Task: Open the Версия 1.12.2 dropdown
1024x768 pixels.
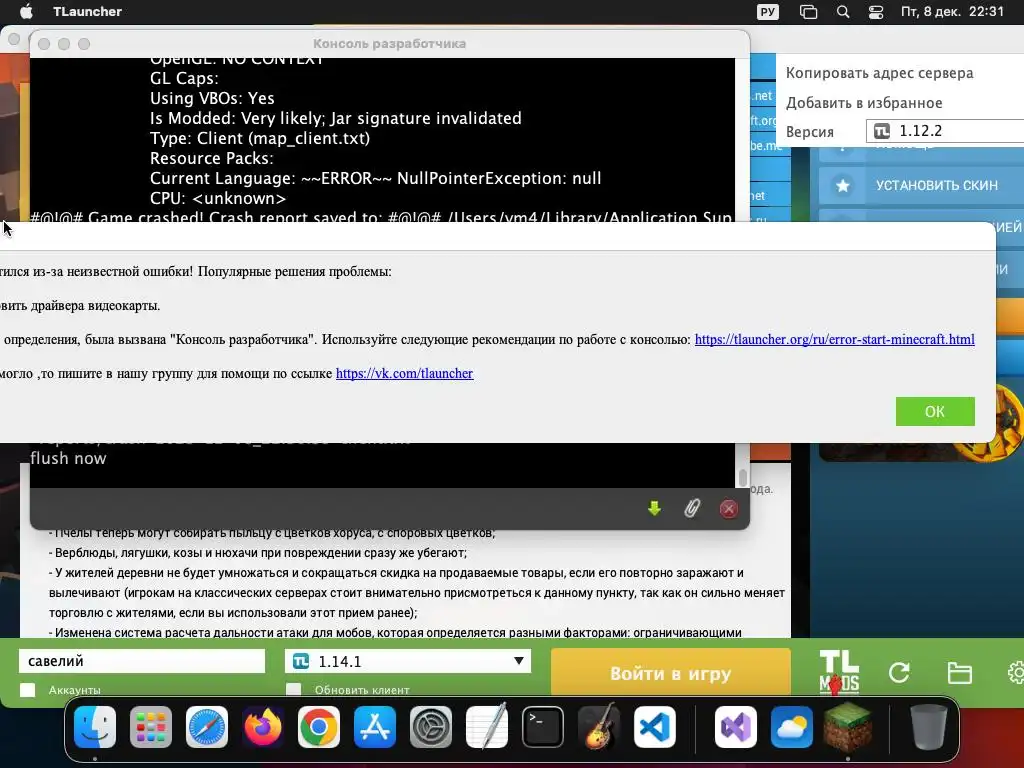Action: click(x=945, y=131)
